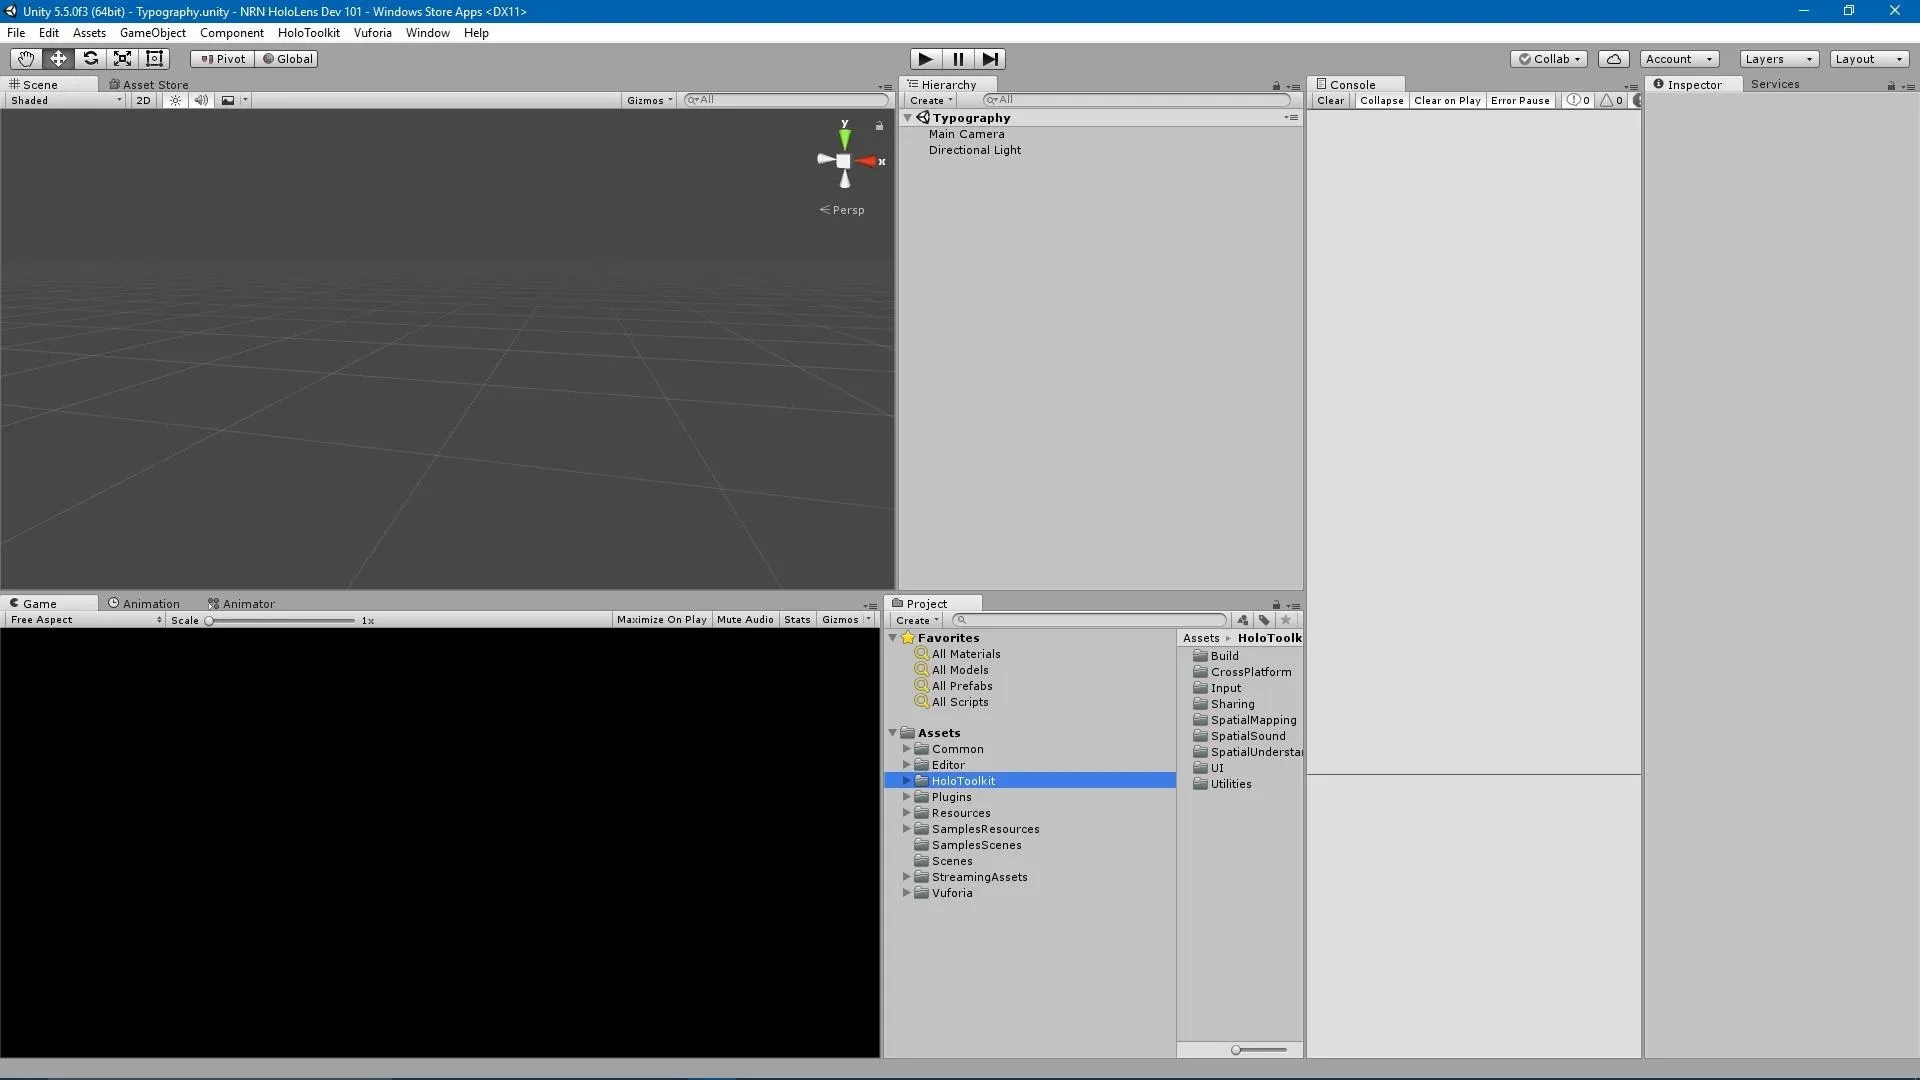Toggle Error Pause in Console
This screenshot has width=1920, height=1080.
(x=1520, y=100)
